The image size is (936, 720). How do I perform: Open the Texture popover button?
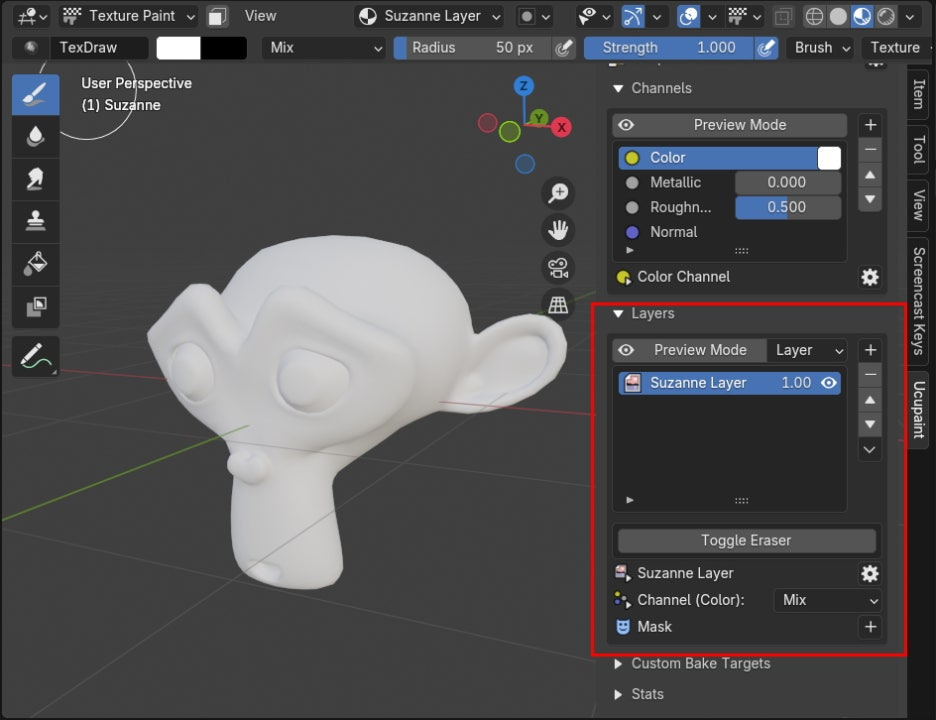pyautogui.click(x=897, y=48)
